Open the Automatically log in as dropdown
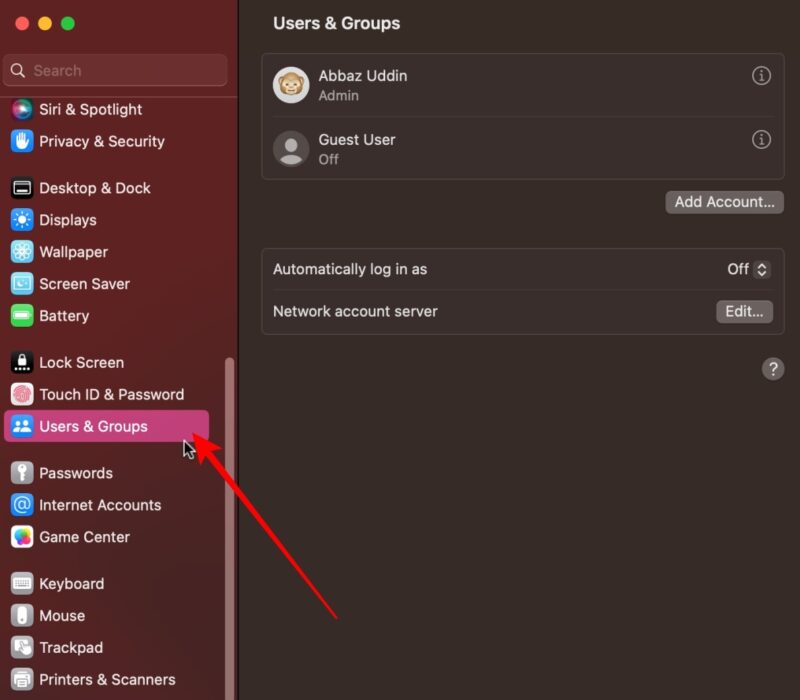 point(747,269)
